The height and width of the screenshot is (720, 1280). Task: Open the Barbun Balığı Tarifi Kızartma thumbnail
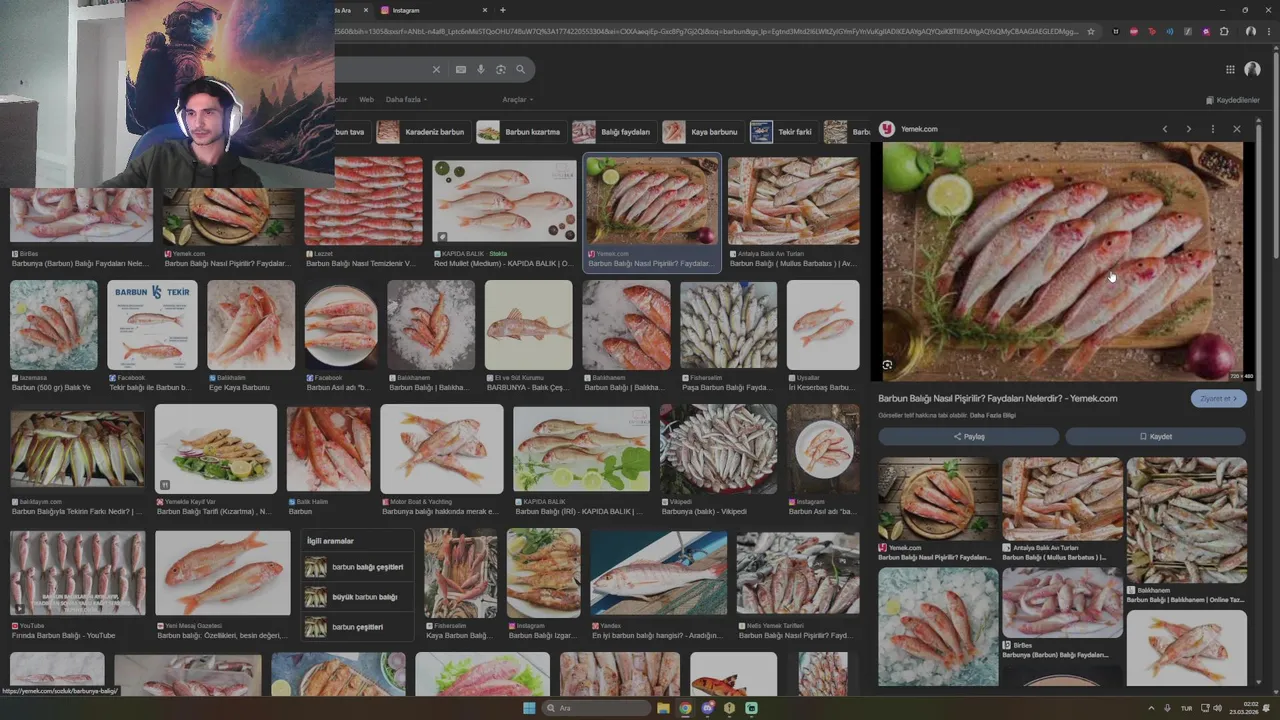coord(216,449)
